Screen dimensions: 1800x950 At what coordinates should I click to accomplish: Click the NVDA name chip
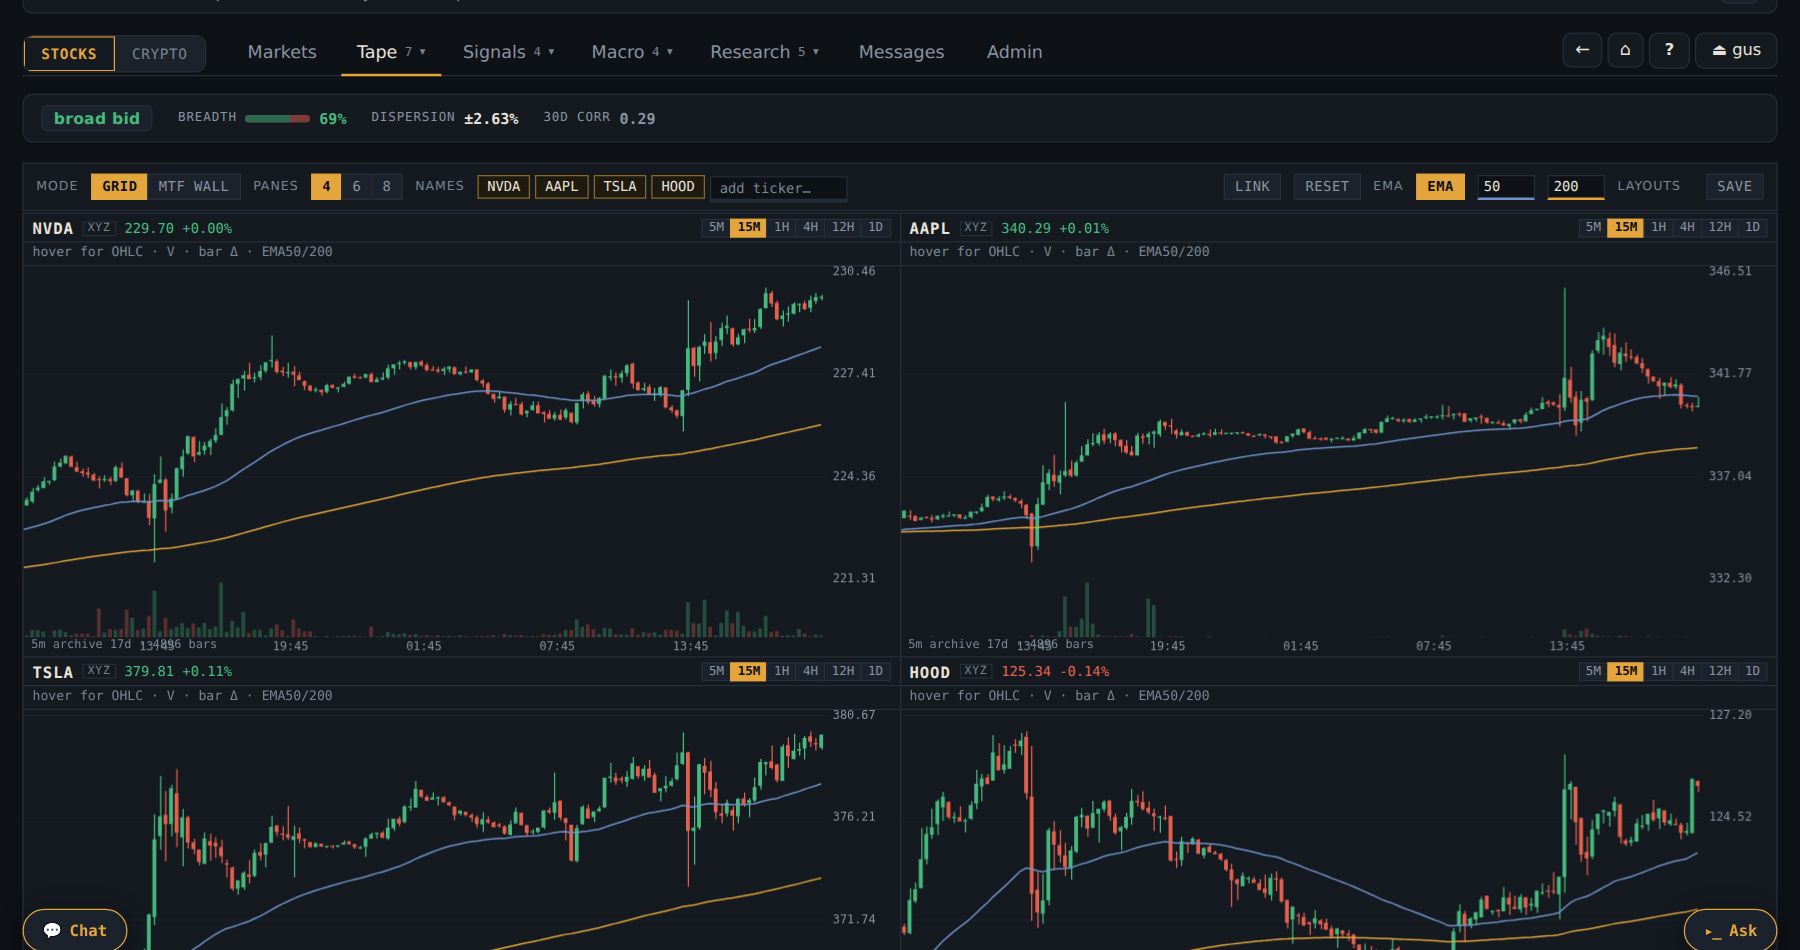(503, 186)
